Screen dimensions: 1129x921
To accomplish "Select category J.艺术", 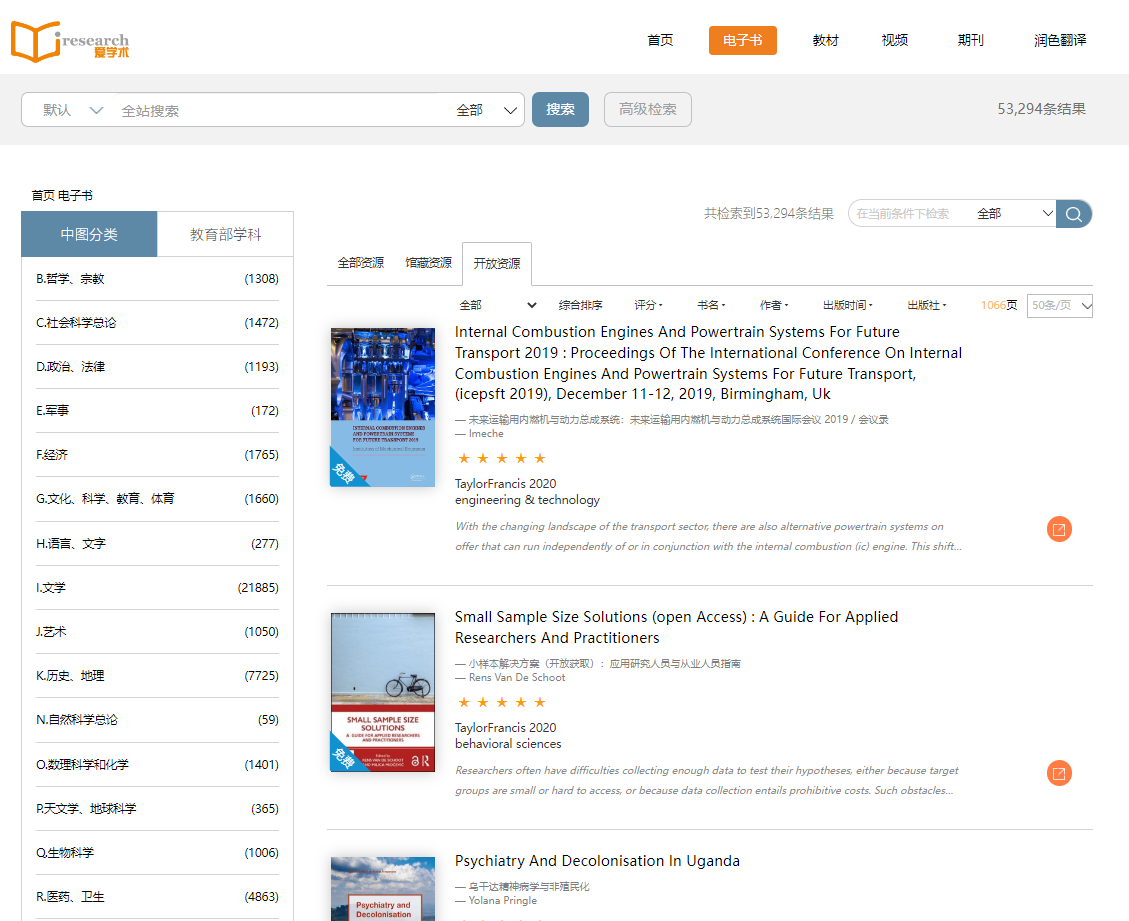I will [x=157, y=632].
